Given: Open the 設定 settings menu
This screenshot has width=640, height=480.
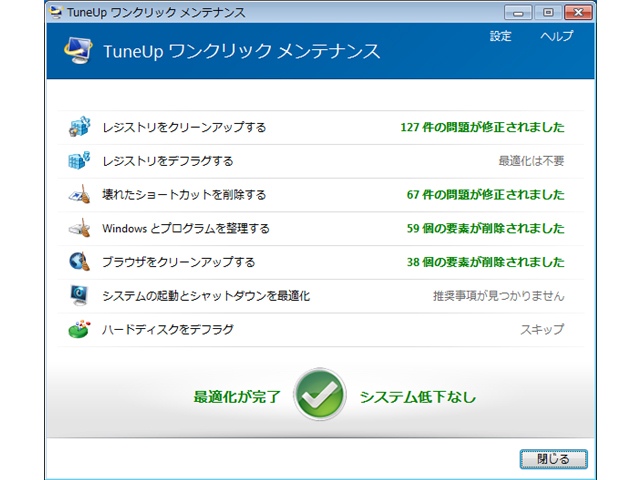Looking at the screenshot, I should 500,36.
